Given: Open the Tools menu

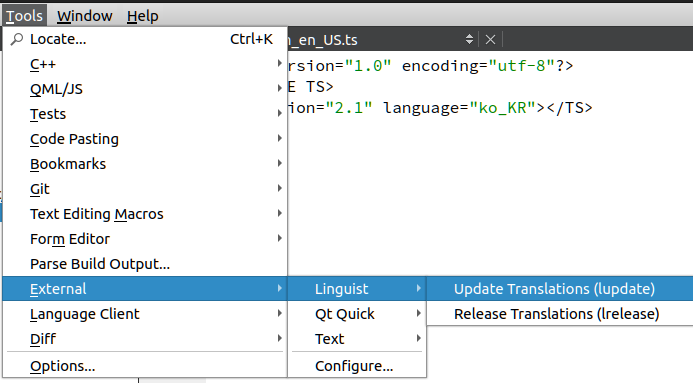Looking at the screenshot, I should pos(24,16).
